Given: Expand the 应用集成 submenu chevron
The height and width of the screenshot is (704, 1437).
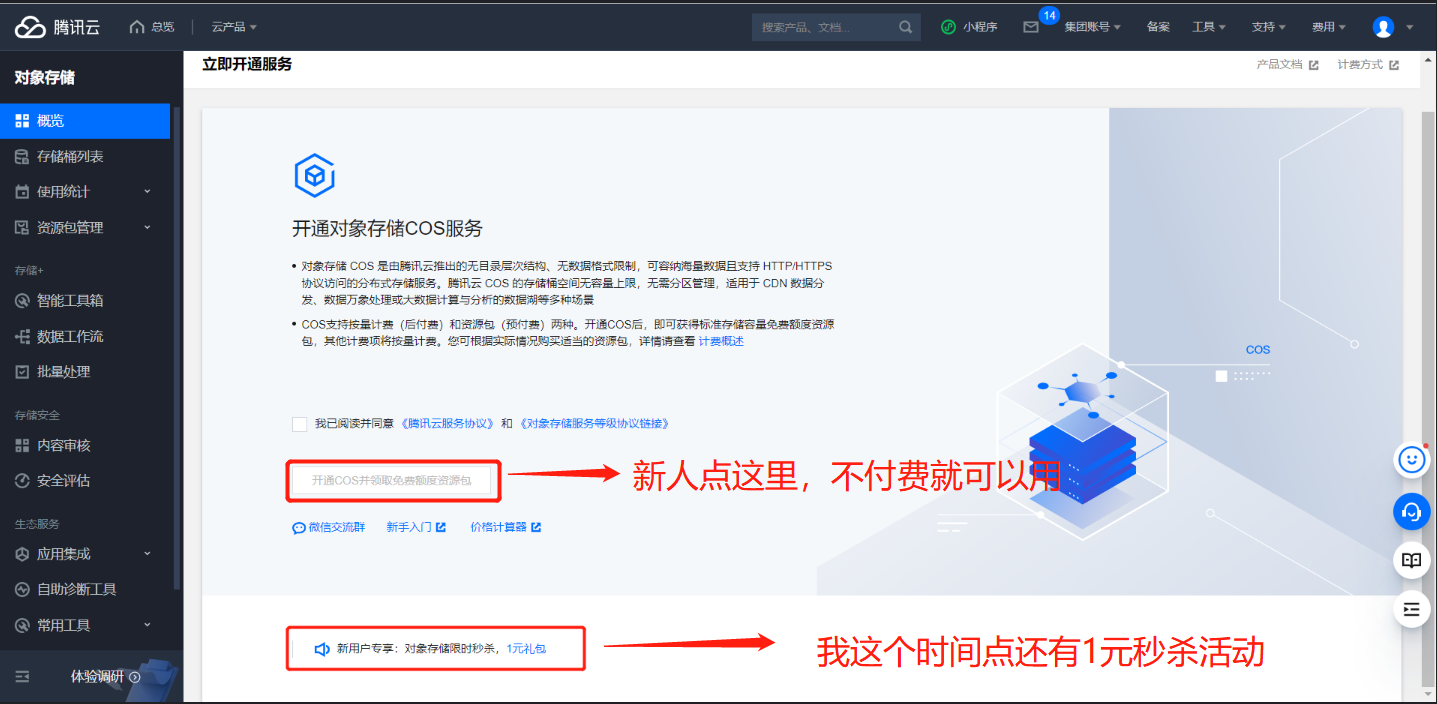Looking at the screenshot, I should point(147,553).
